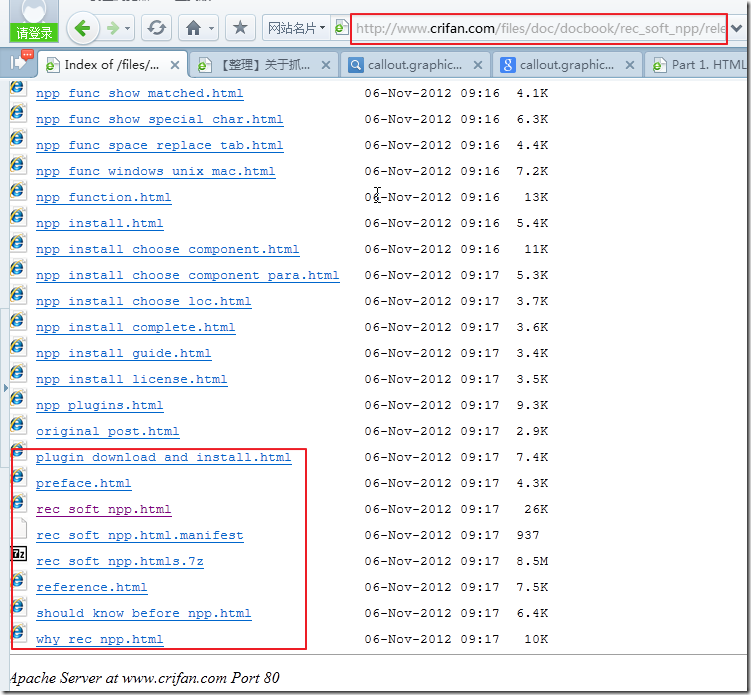The width and height of the screenshot is (751, 695).
Task: Open npp_install_license.html link
Action: pos(132,379)
